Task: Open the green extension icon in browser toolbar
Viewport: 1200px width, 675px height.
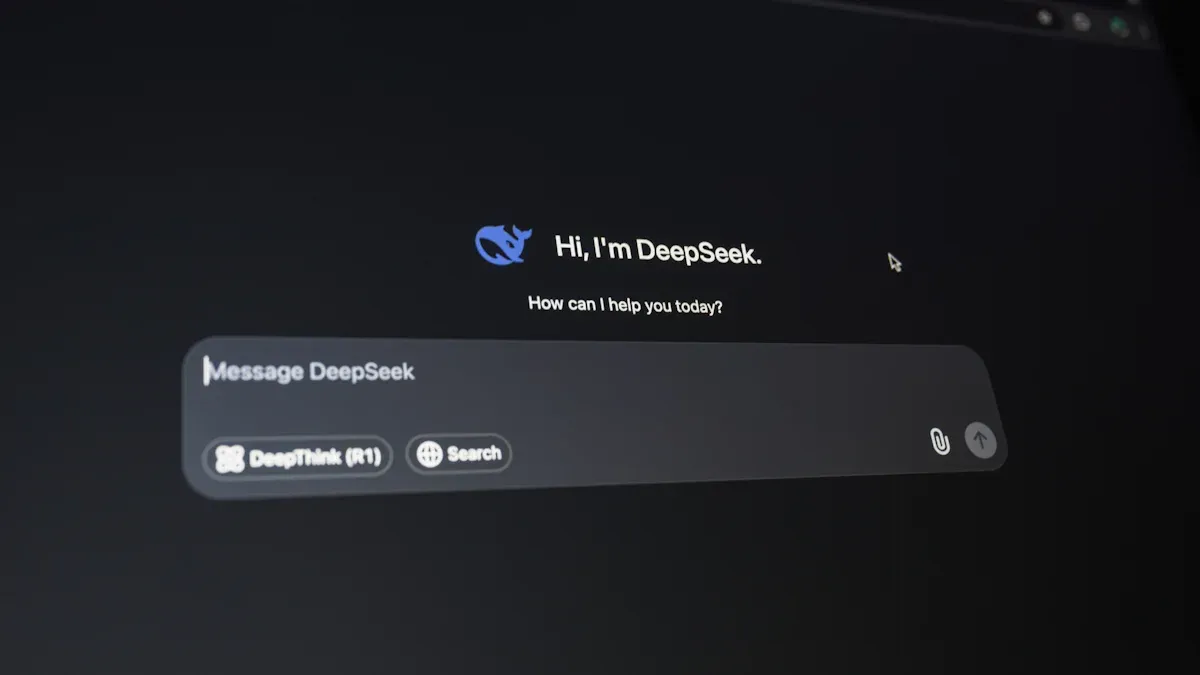Action: [1119, 27]
